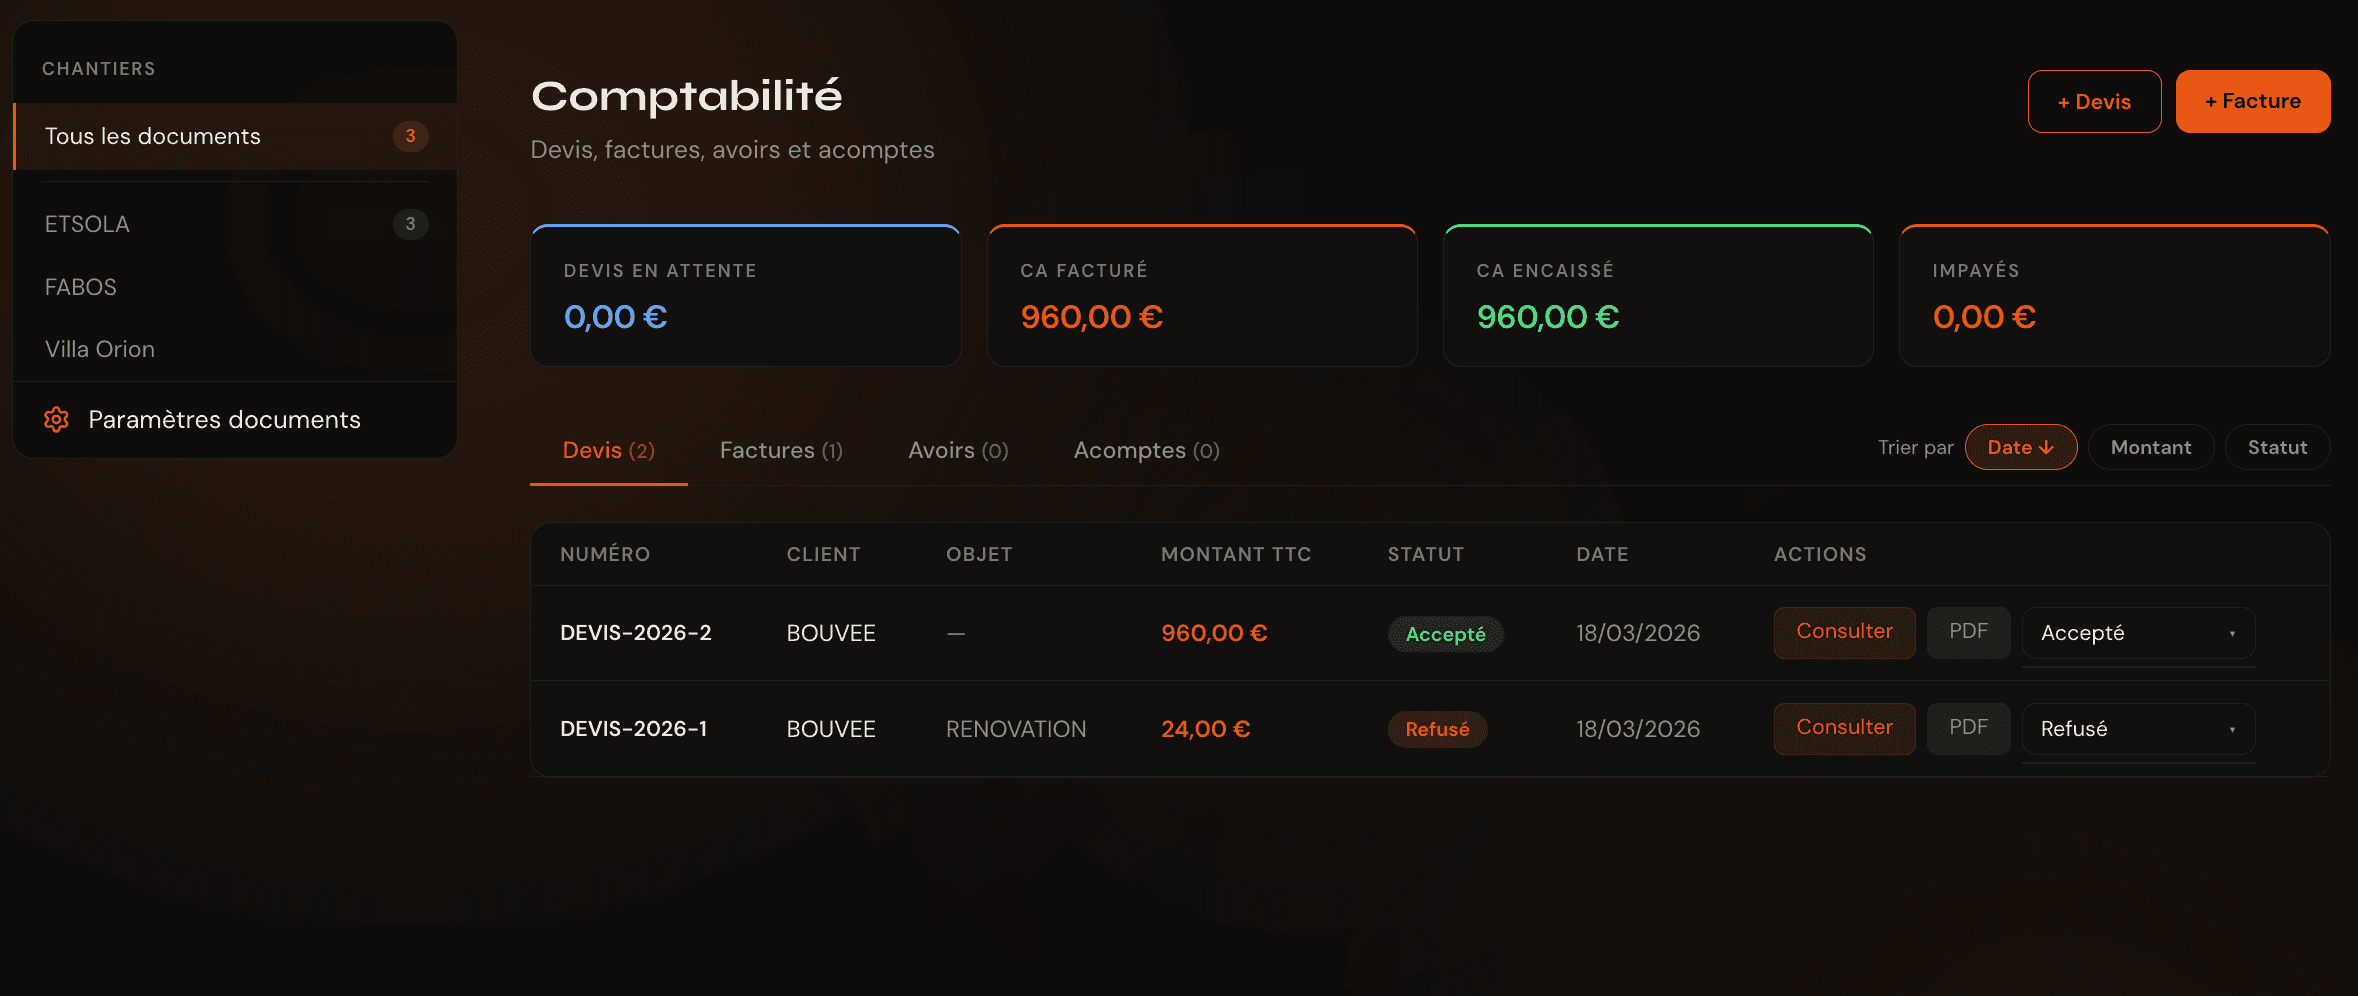2358x996 pixels.
Task: Open status dropdown for DEVIS-2026-1
Action: [2137, 729]
